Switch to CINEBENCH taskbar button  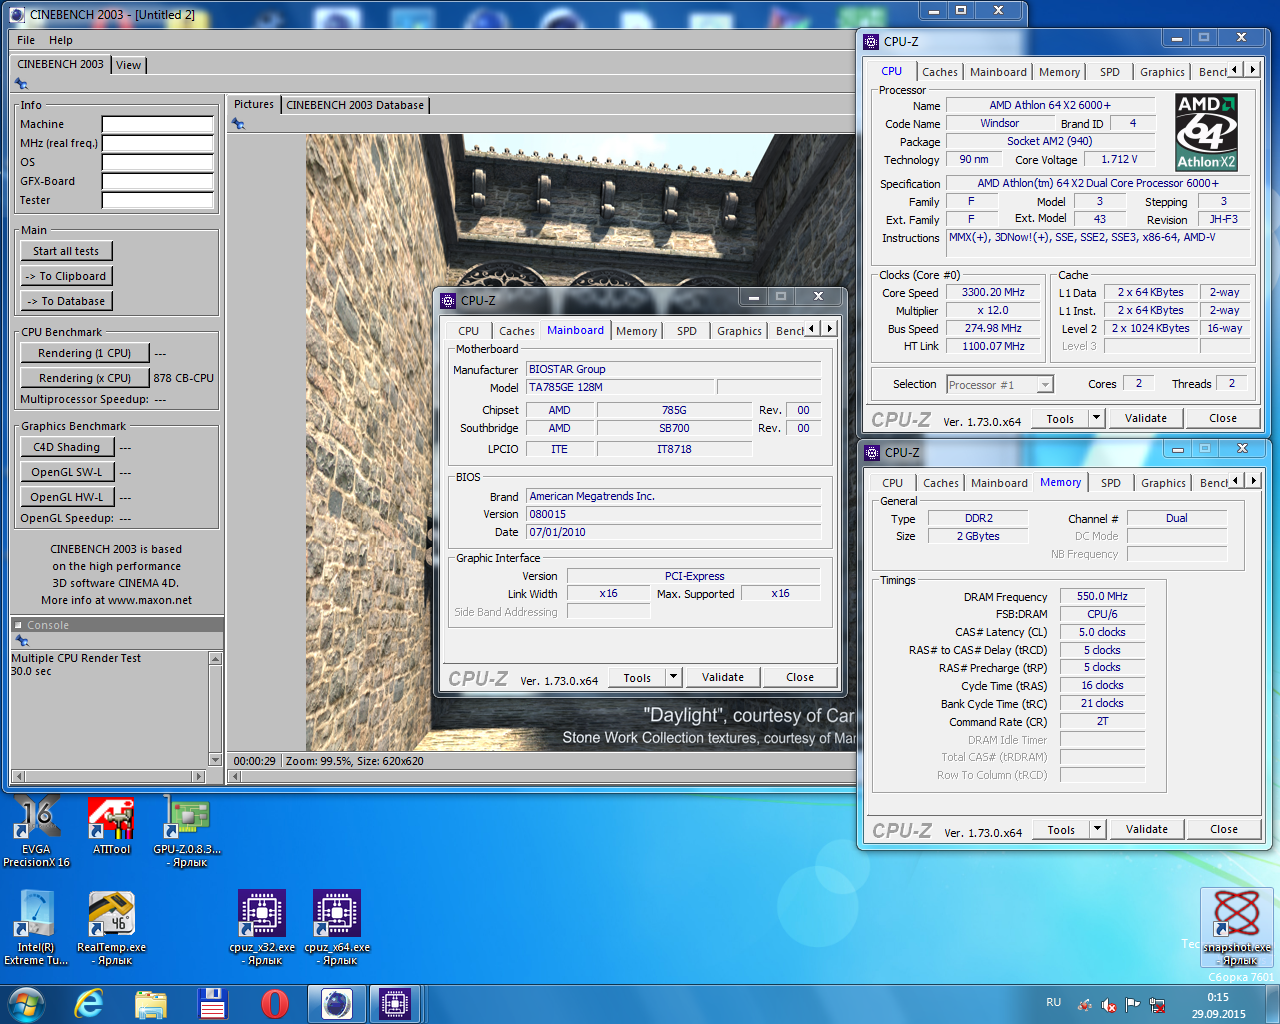(337, 1004)
